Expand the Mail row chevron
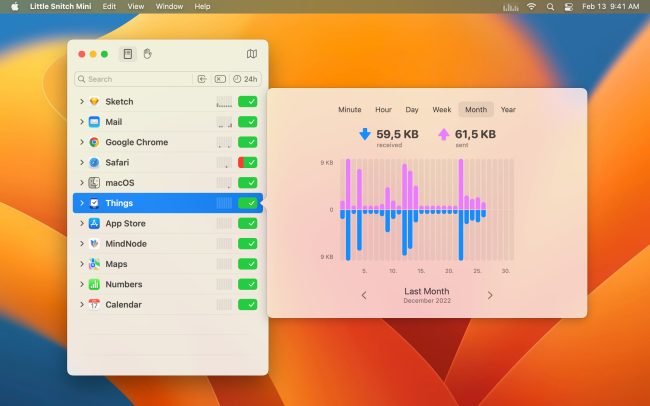Viewport: 650px width, 406px height. pyautogui.click(x=82, y=122)
